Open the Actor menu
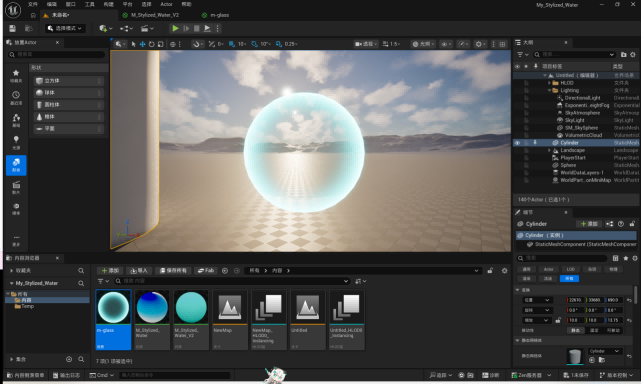The image size is (641, 384). (x=166, y=4)
